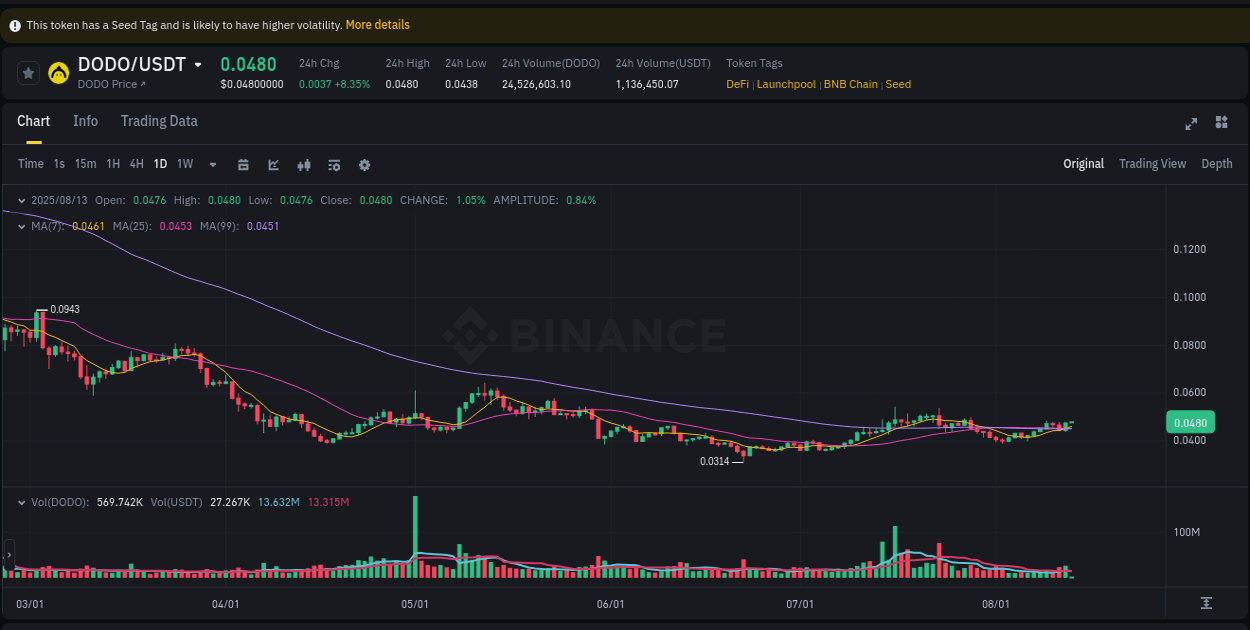Open the date range calendar icon

tap(243, 164)
